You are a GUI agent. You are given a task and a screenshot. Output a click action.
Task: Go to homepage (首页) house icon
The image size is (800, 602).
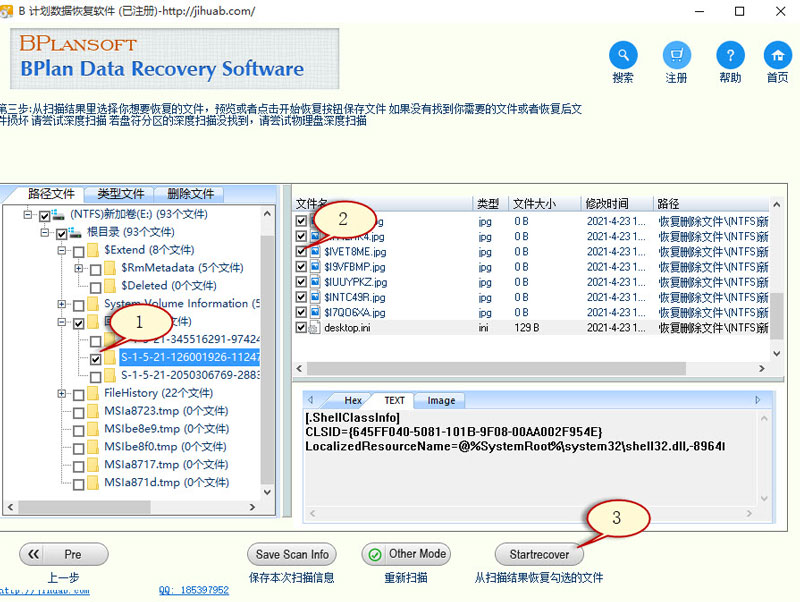[777, 55]
